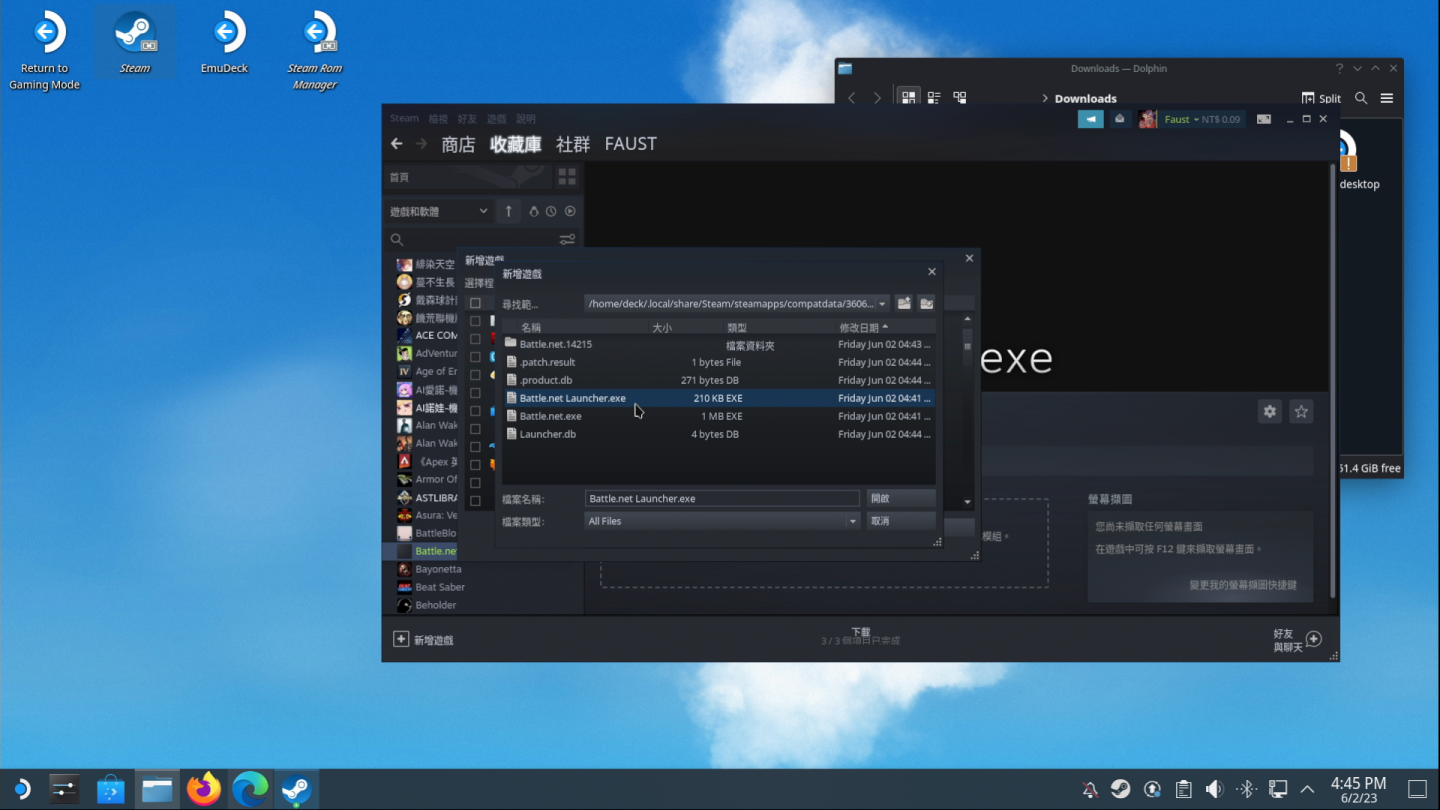Go forward with Steam's right arrow

(x=422, y=144)
